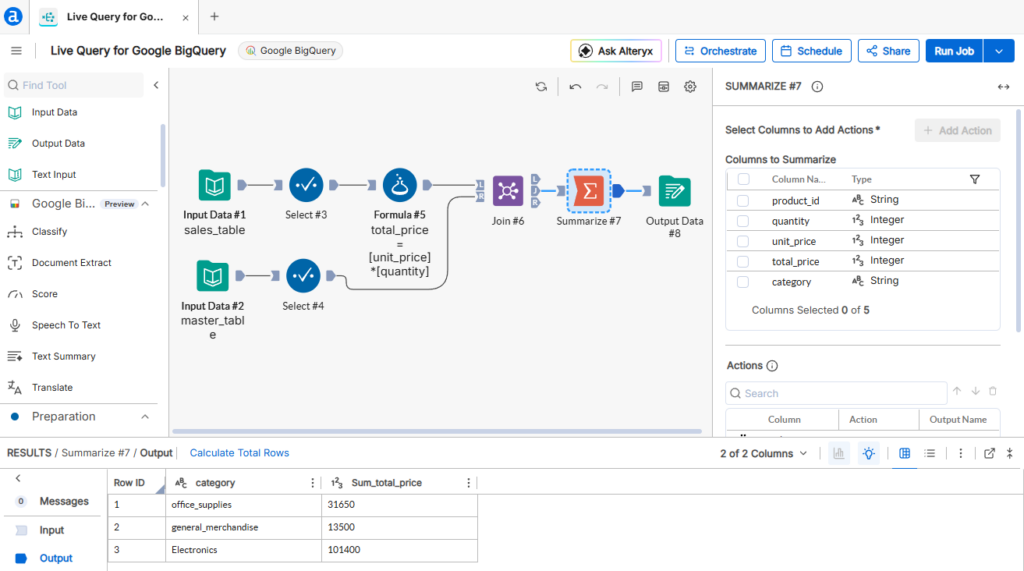Open a new tab with plus
The image size is (1024, 571).
[214, 17]
